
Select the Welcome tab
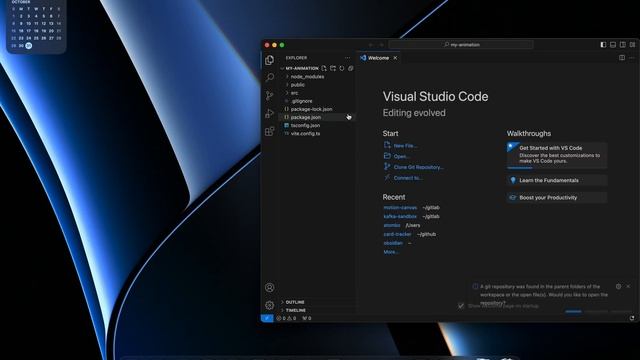click(x=378, y=58)
